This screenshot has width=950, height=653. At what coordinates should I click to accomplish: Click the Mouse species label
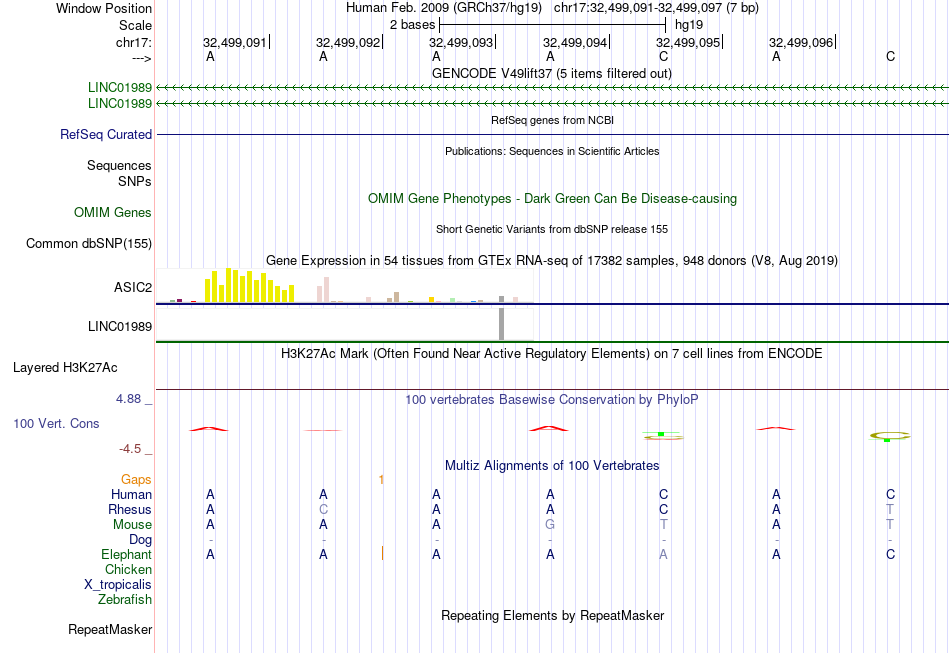132,525
